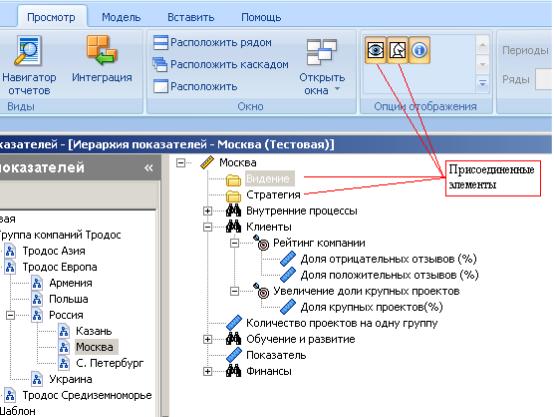Screen dimensions: 554x417
Task: Expand the Финансы node
Action: point(207,371)
